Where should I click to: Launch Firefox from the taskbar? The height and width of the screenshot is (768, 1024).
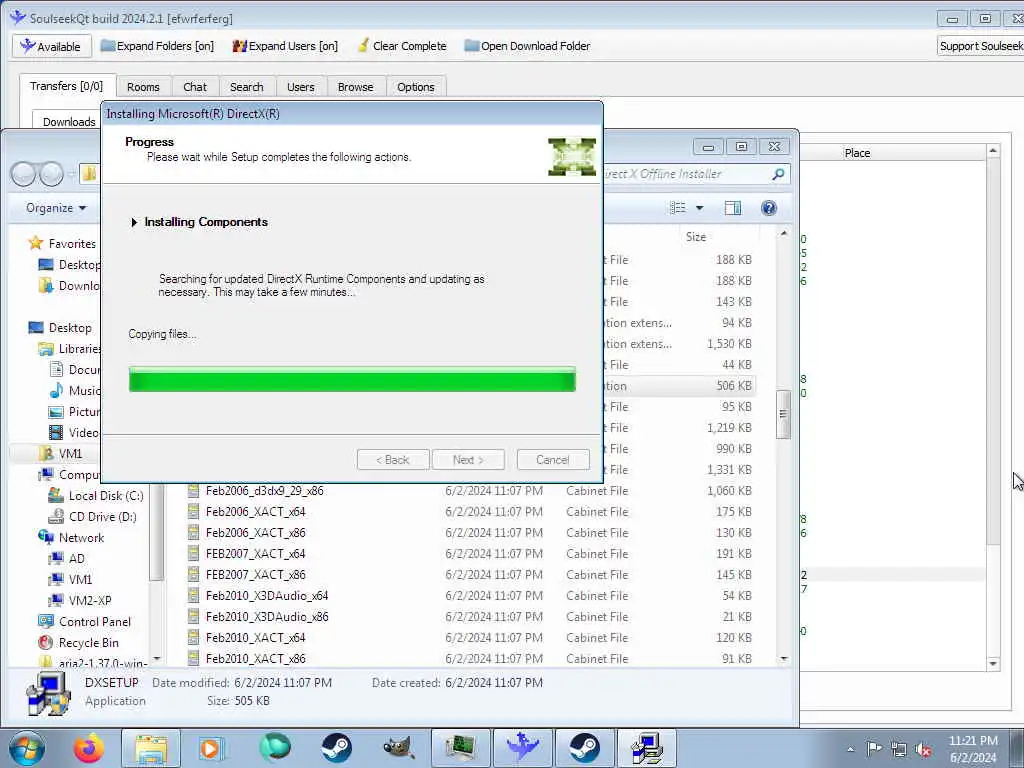(88, 748)
